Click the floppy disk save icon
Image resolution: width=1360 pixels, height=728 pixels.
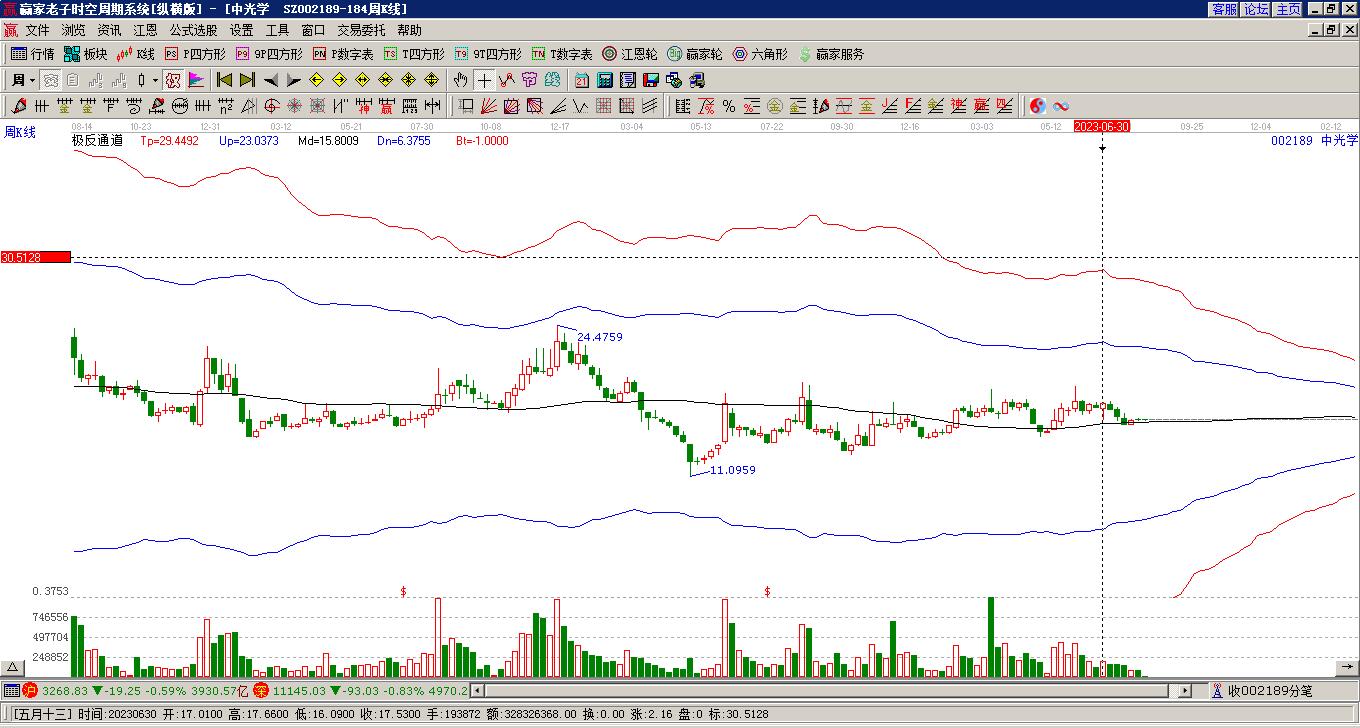click(651, 80)
